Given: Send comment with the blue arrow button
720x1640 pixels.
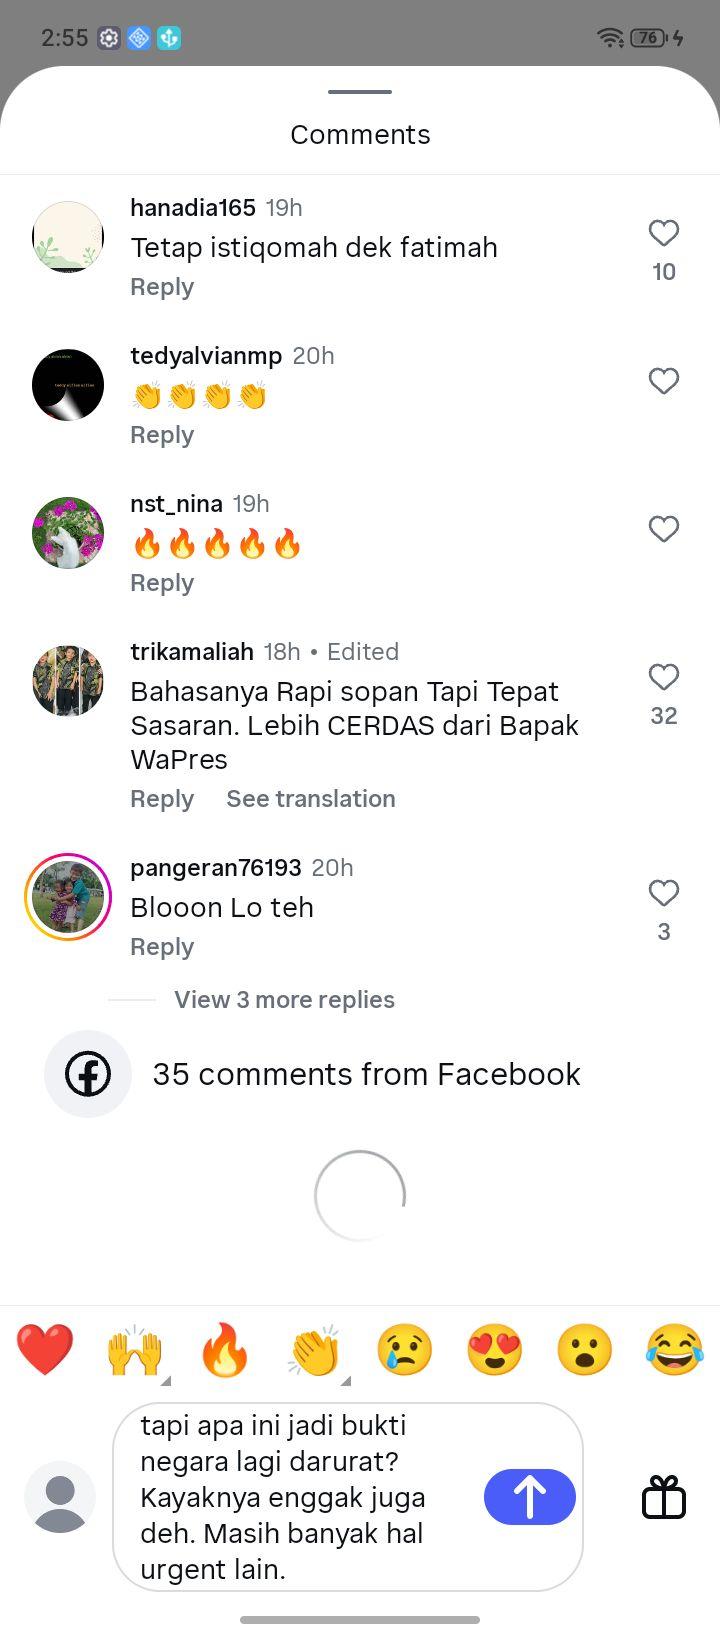Looking at the screenshot, I should pos(530,1497).
